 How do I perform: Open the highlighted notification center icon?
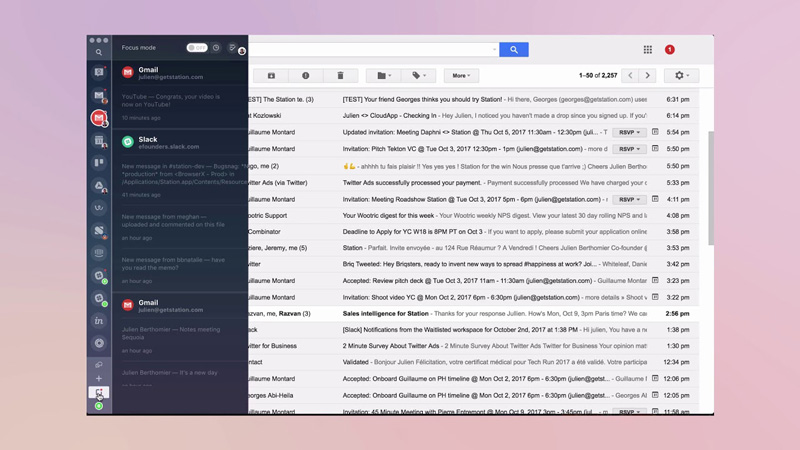tap(99, 393)
